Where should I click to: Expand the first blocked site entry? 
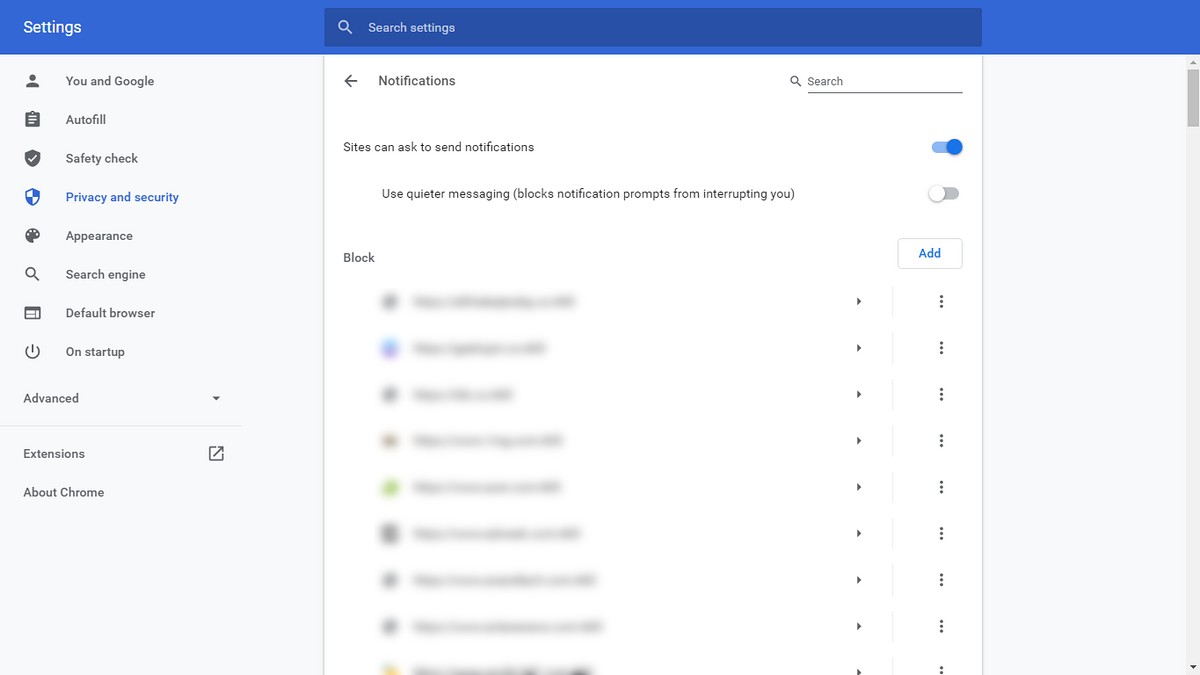click(858, 301)
